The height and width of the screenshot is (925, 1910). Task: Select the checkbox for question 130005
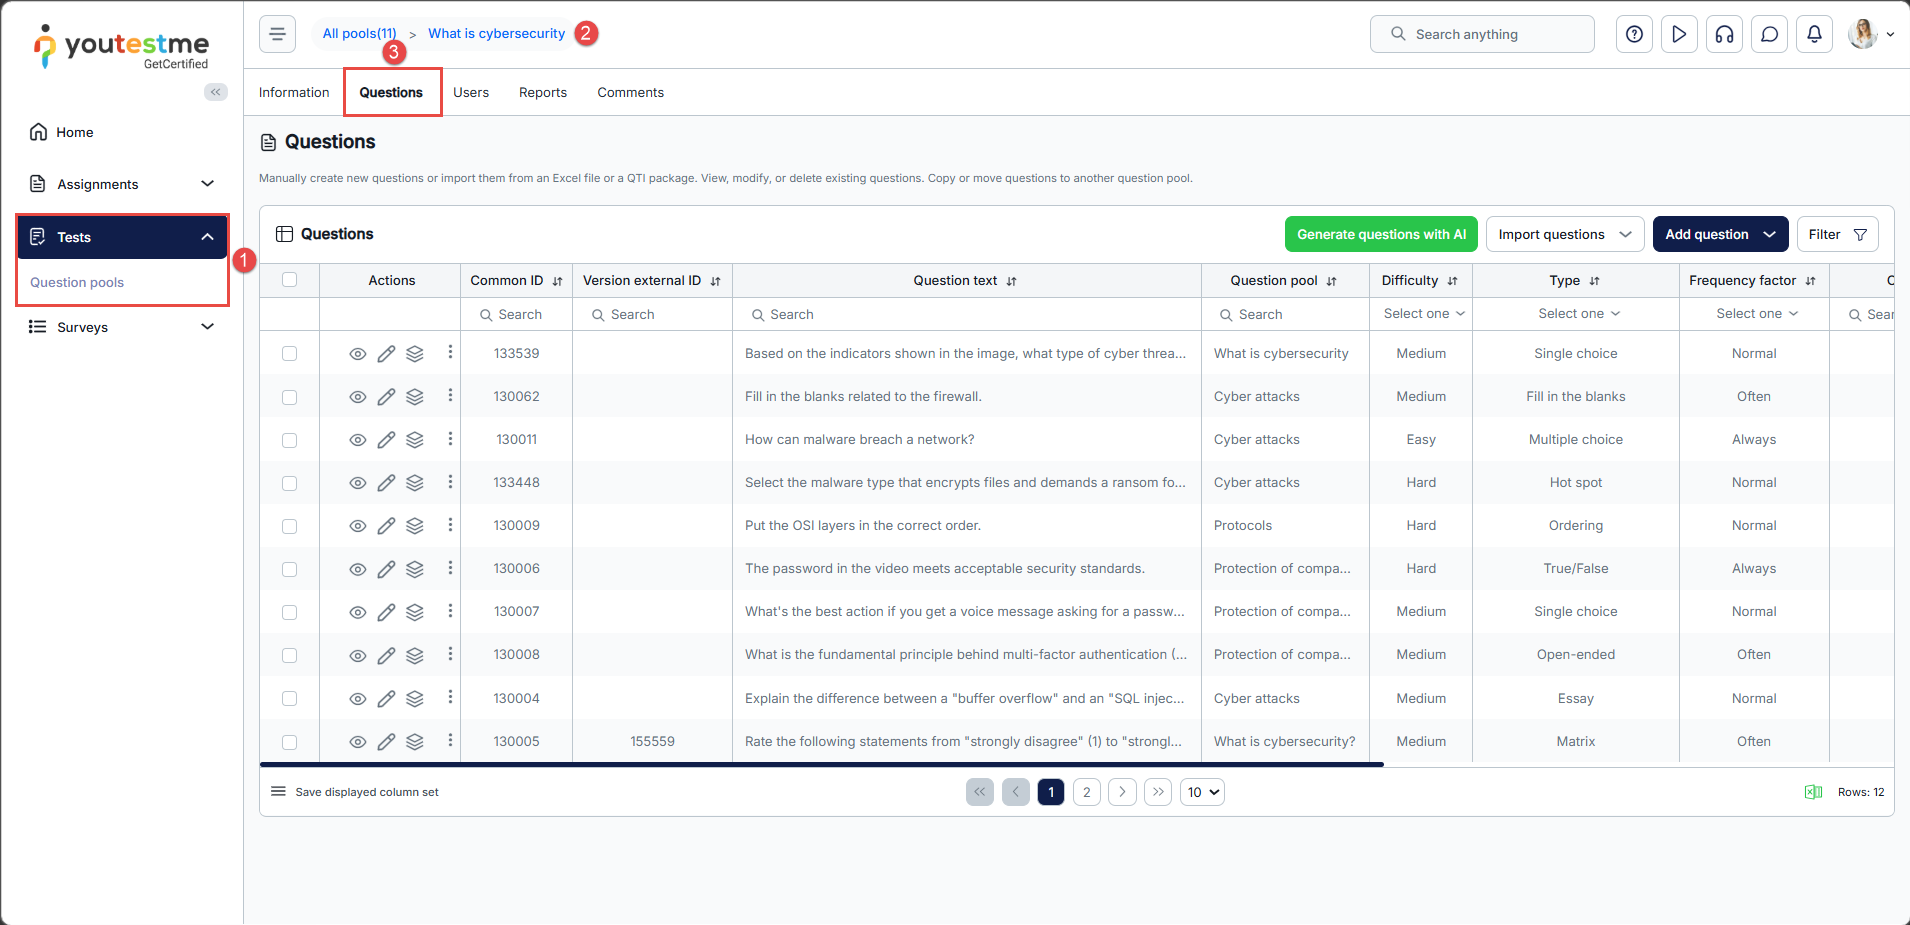[x=290, y=742]
